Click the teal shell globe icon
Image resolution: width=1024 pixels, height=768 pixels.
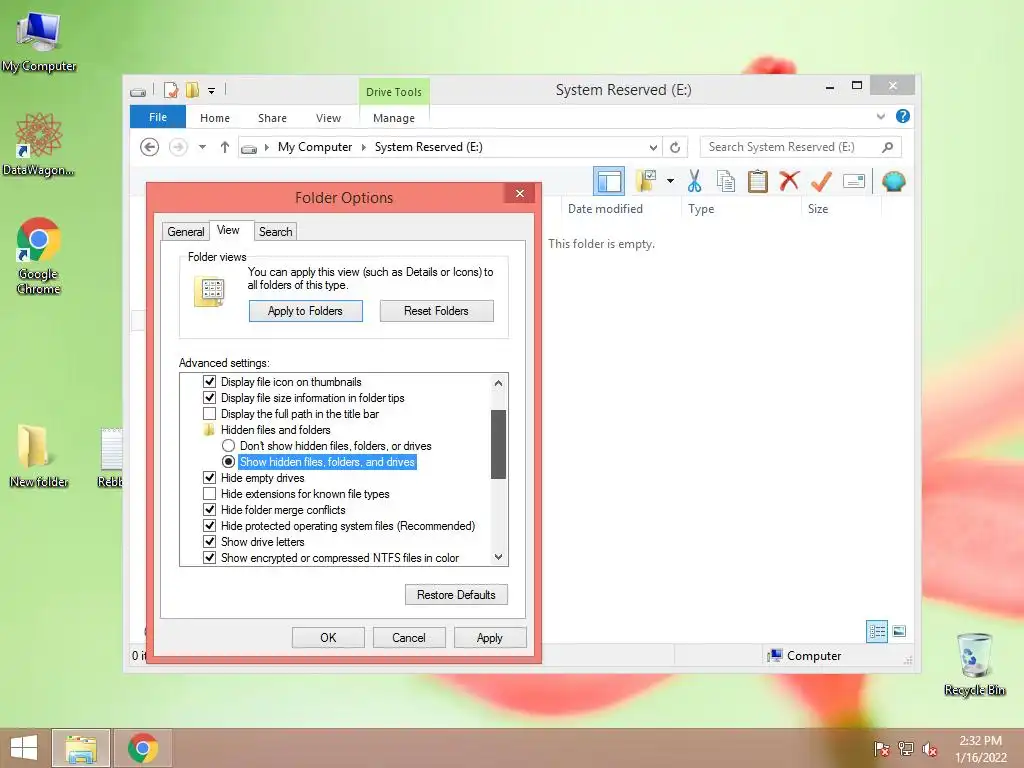[893, 181]
